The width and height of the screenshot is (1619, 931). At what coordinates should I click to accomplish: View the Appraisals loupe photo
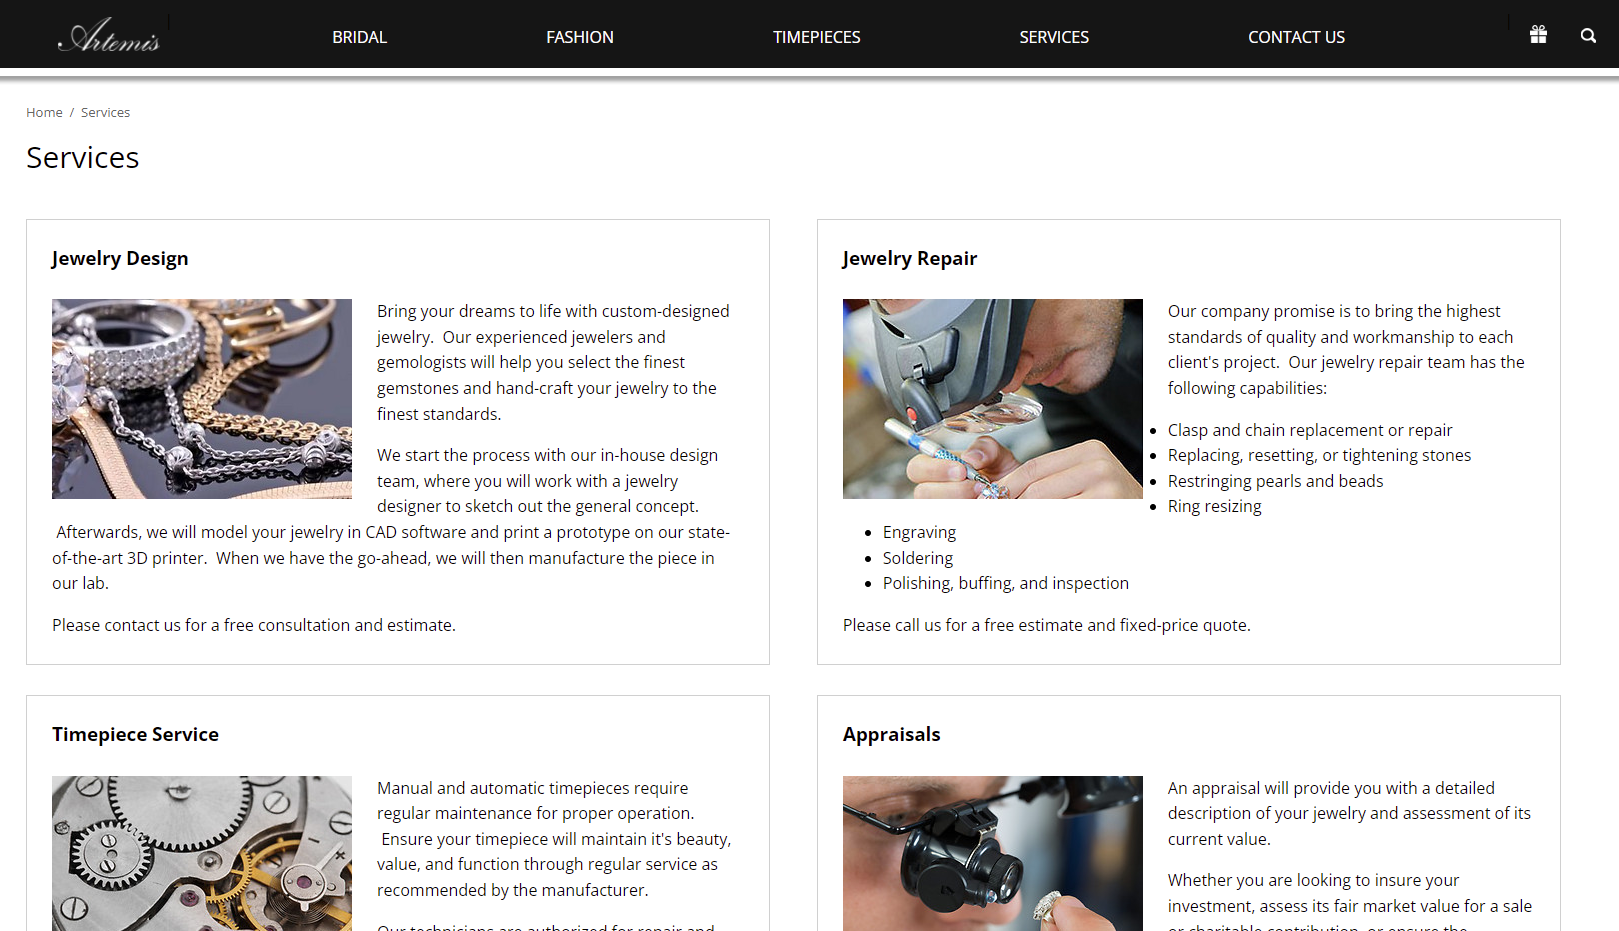point(993,853)
